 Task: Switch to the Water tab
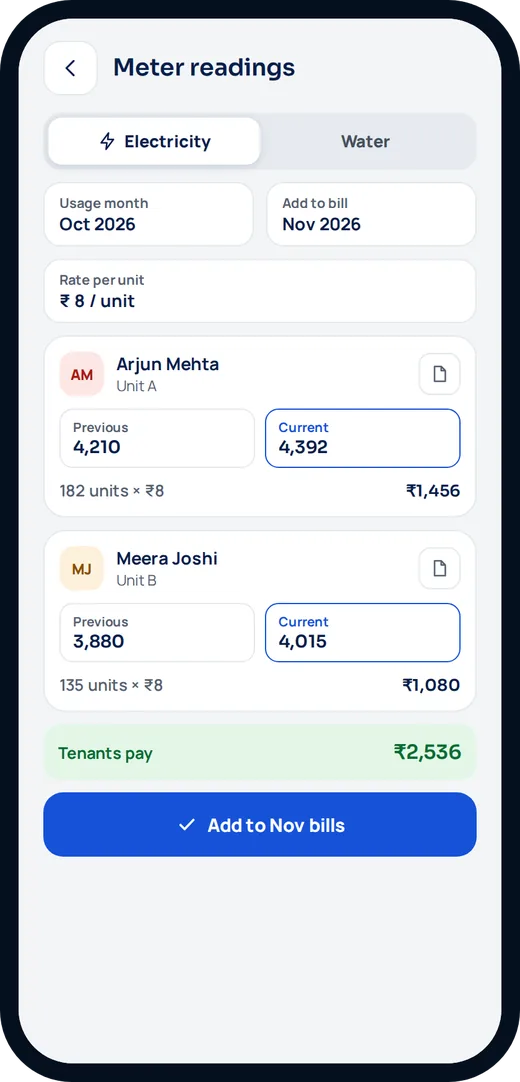pyautogui.click(x=366, y=141)
